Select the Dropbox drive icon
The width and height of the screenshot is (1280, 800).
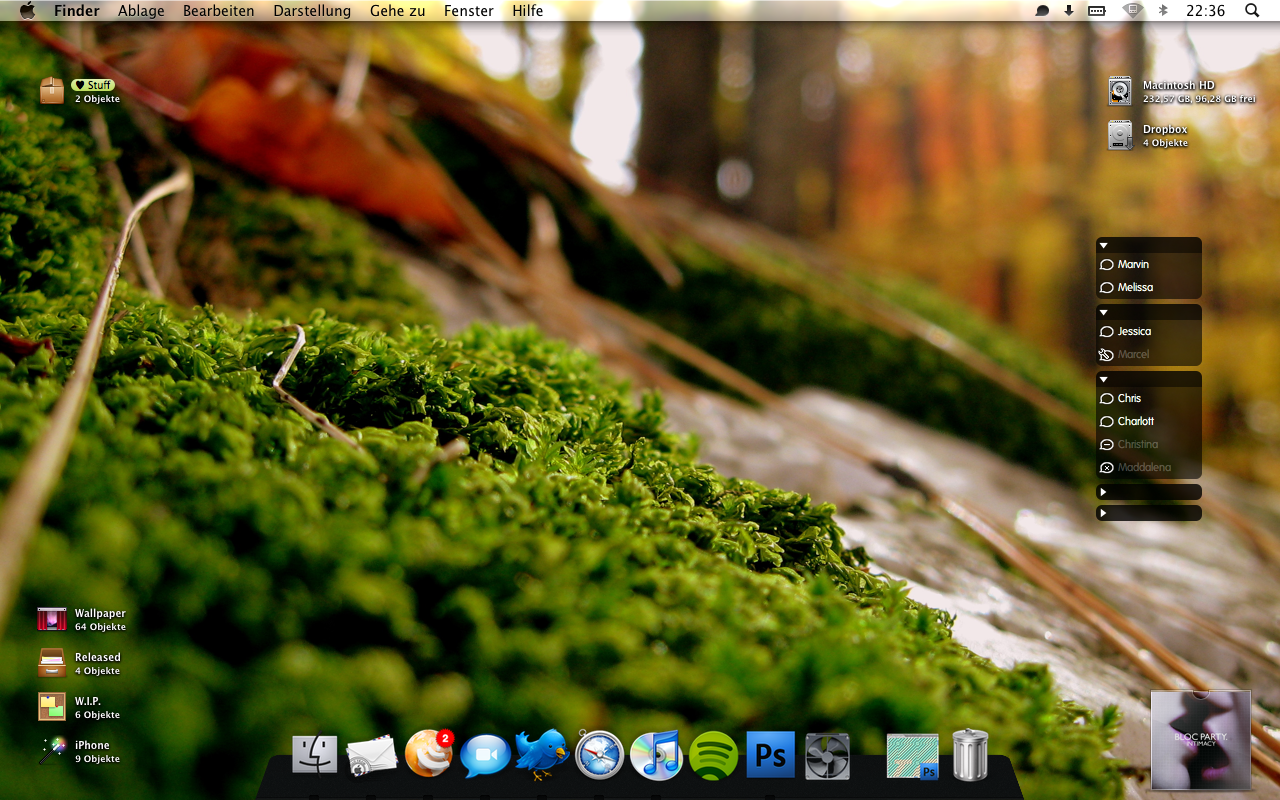tap(1120, 135)
